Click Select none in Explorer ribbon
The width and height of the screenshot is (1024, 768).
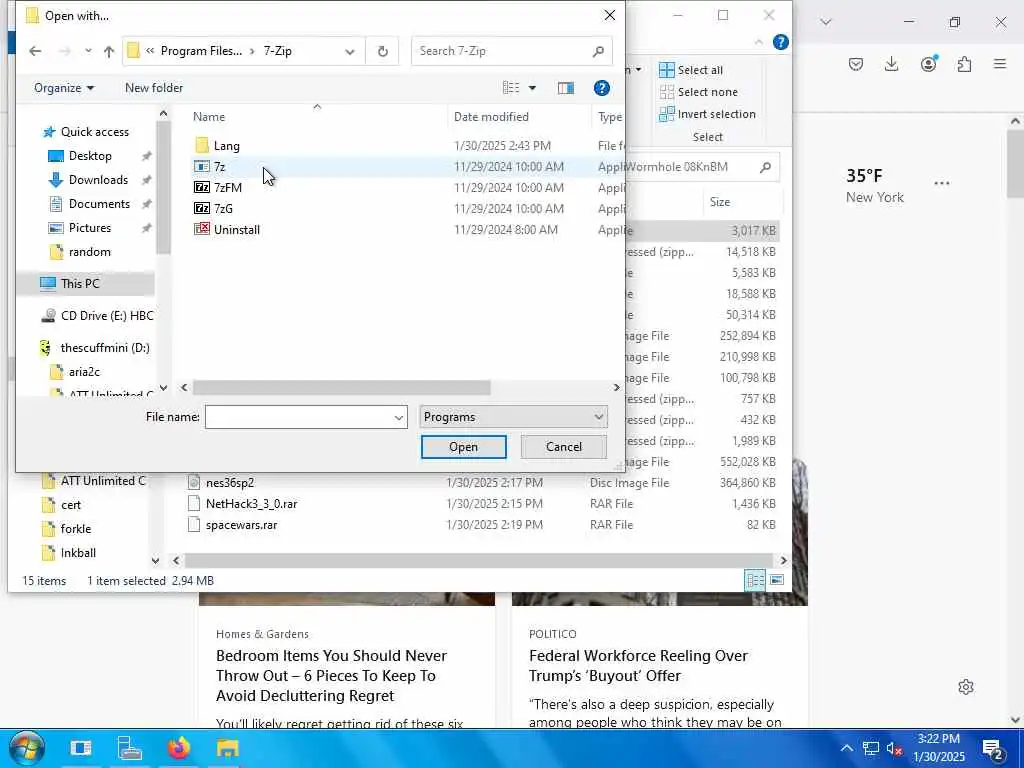coord(698,92)
